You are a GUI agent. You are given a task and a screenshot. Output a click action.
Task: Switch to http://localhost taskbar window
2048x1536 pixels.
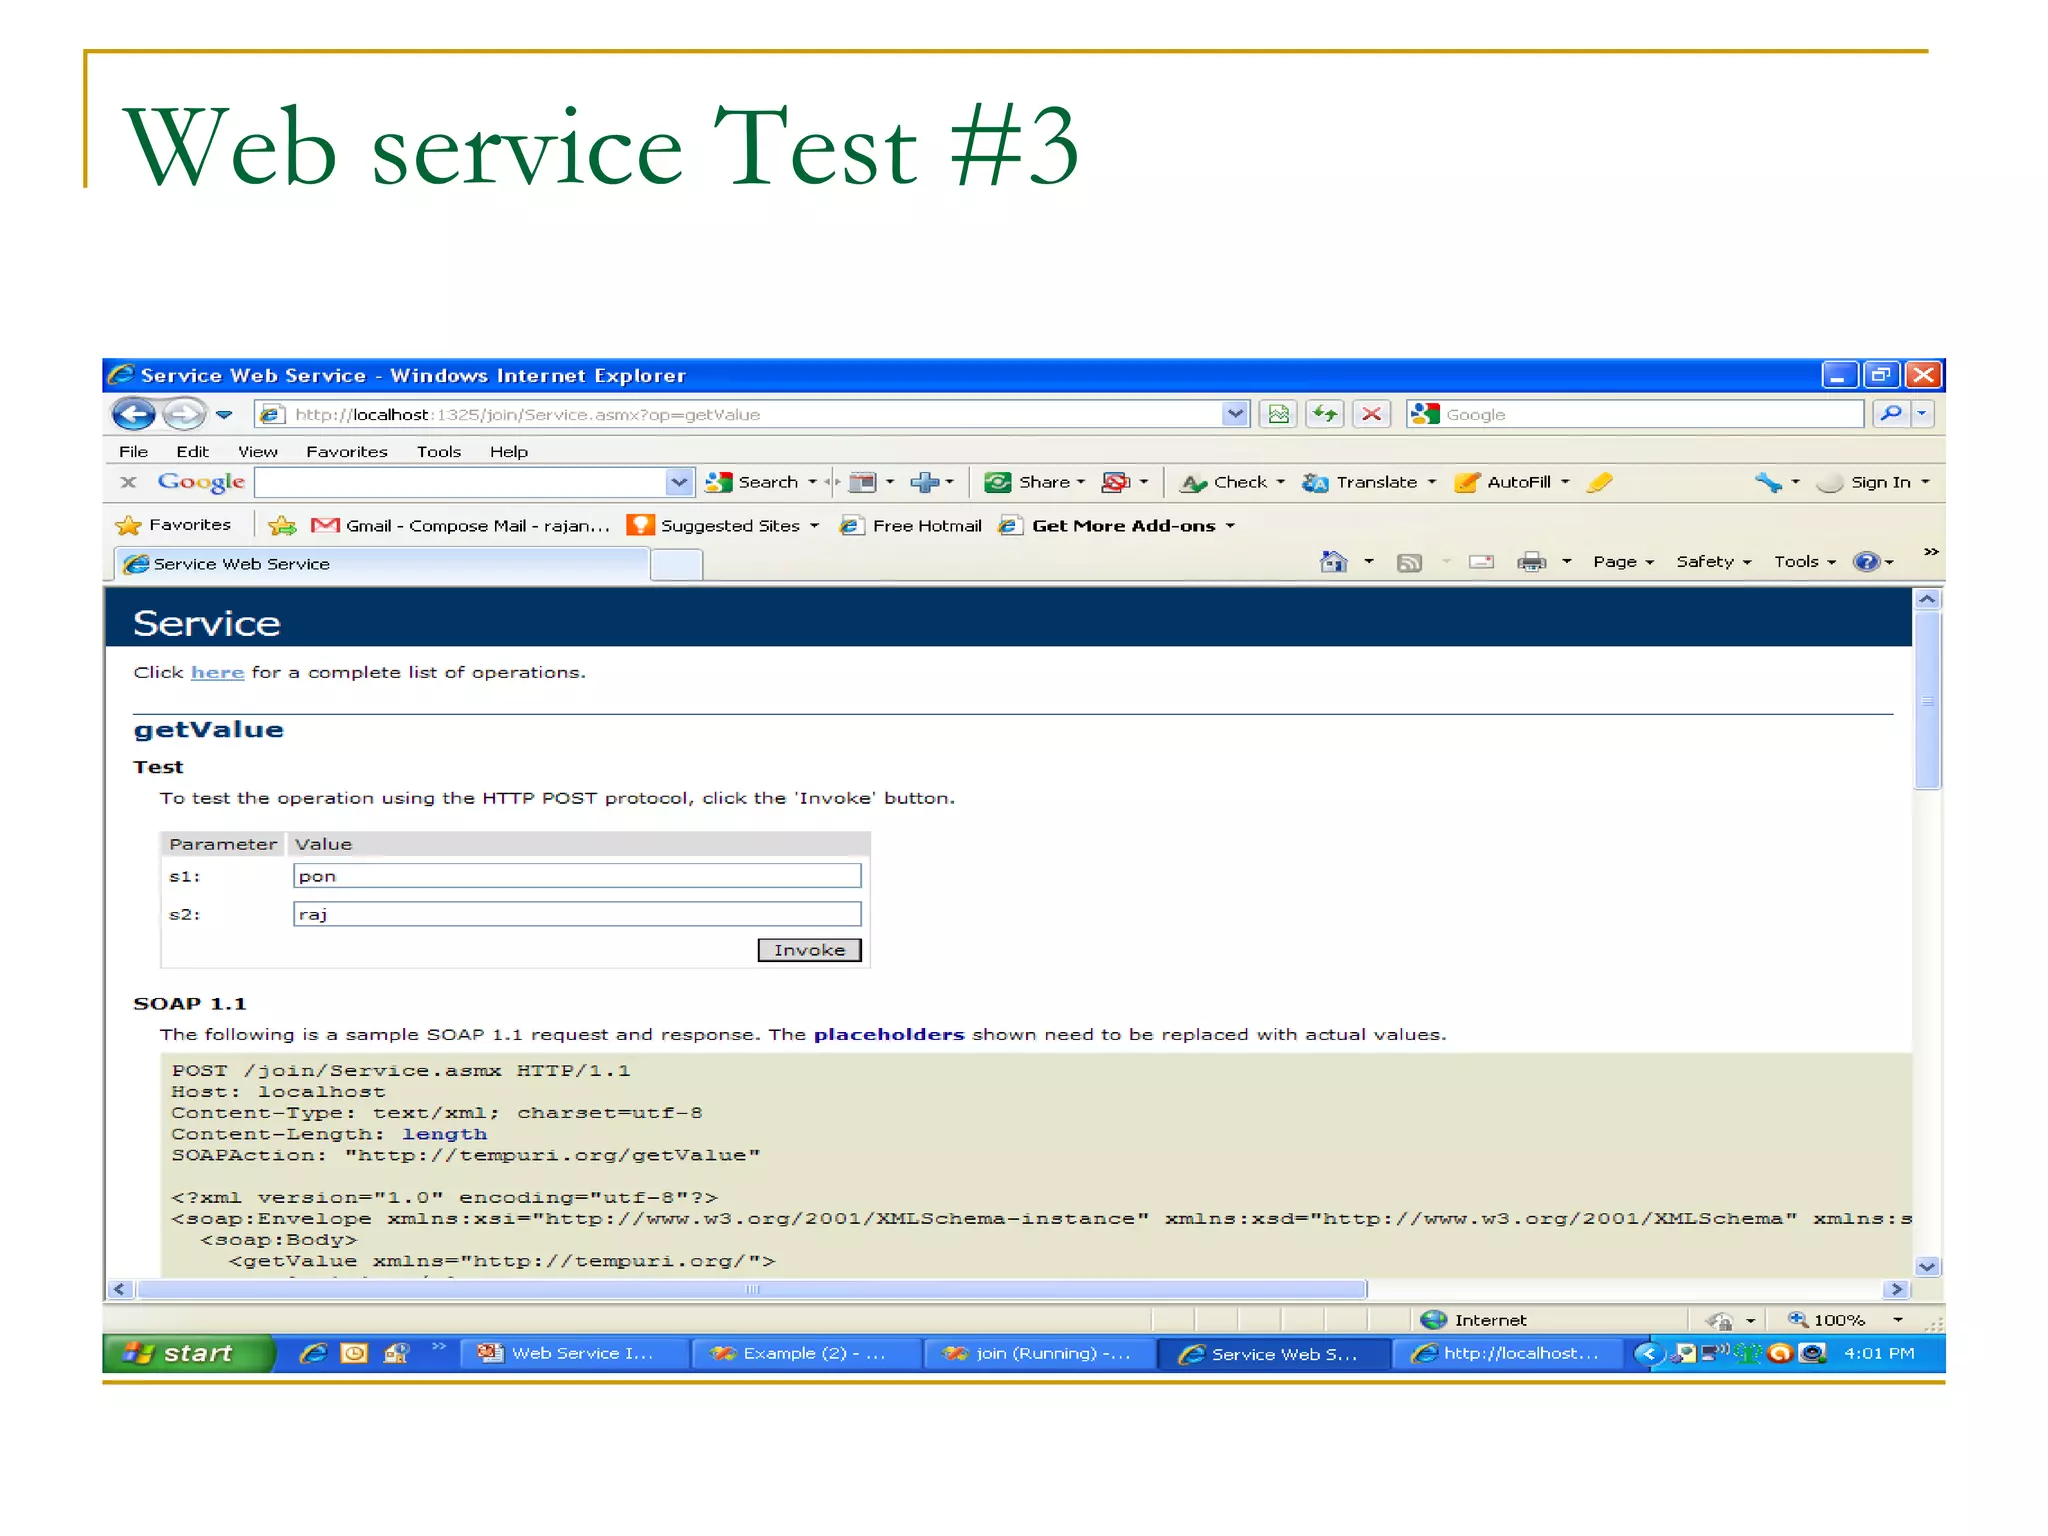1506,1354
